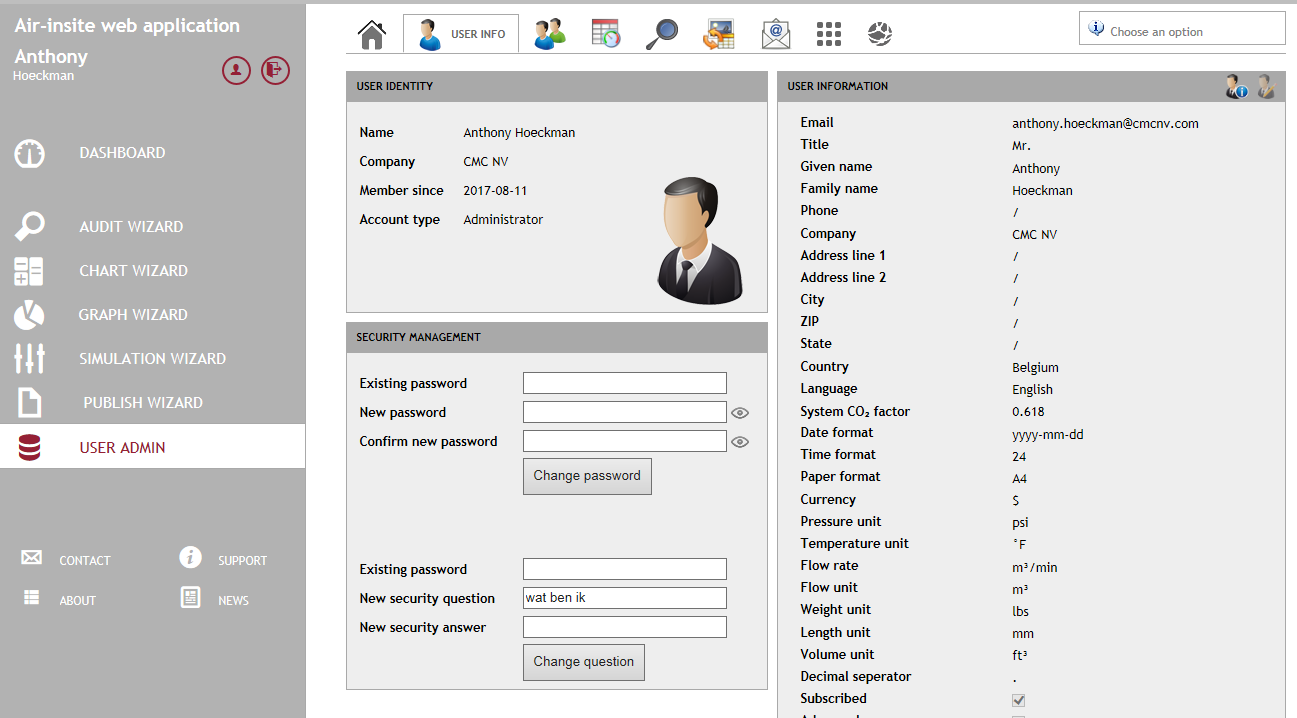1297x718 pixels.
Task: Open the globe tab icon
Action: (880, 34)
